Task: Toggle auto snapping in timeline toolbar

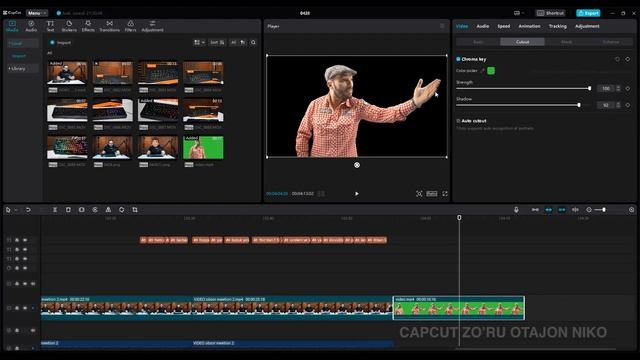Action: pyautogui.click(x=549, y=210)
